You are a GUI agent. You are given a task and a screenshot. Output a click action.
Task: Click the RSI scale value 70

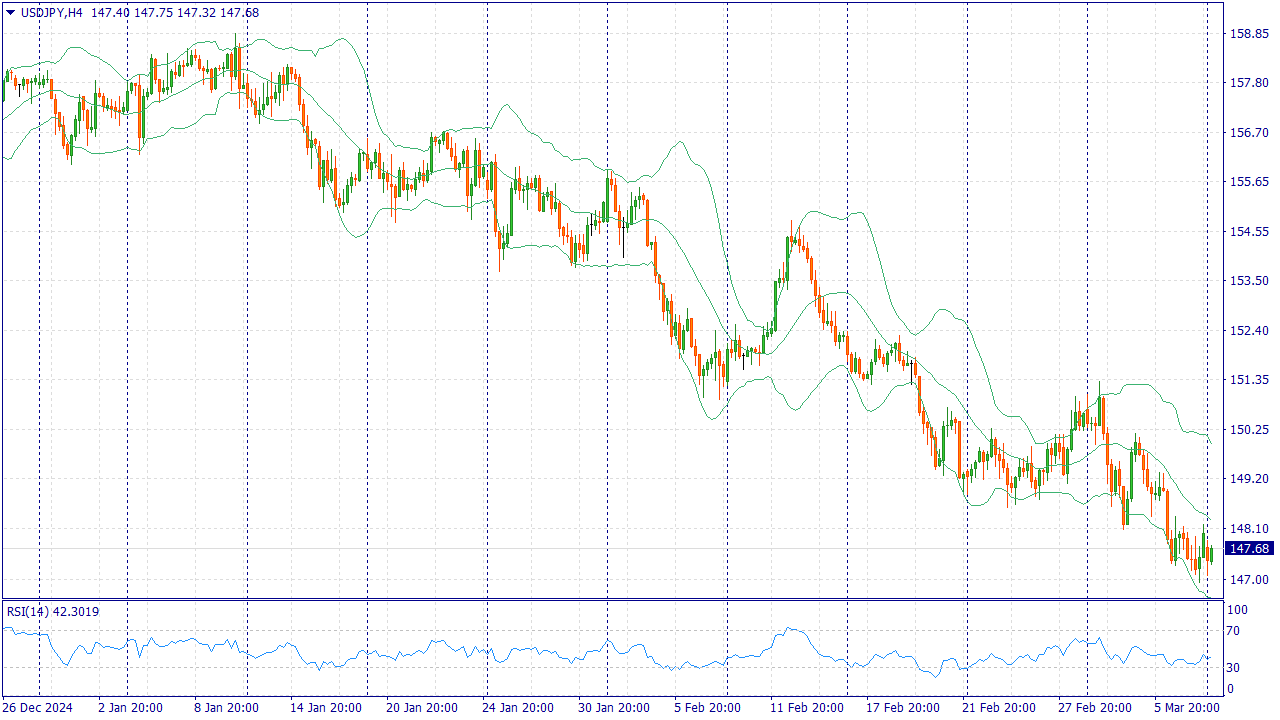pyautogui.click(x=1234, y=631)
